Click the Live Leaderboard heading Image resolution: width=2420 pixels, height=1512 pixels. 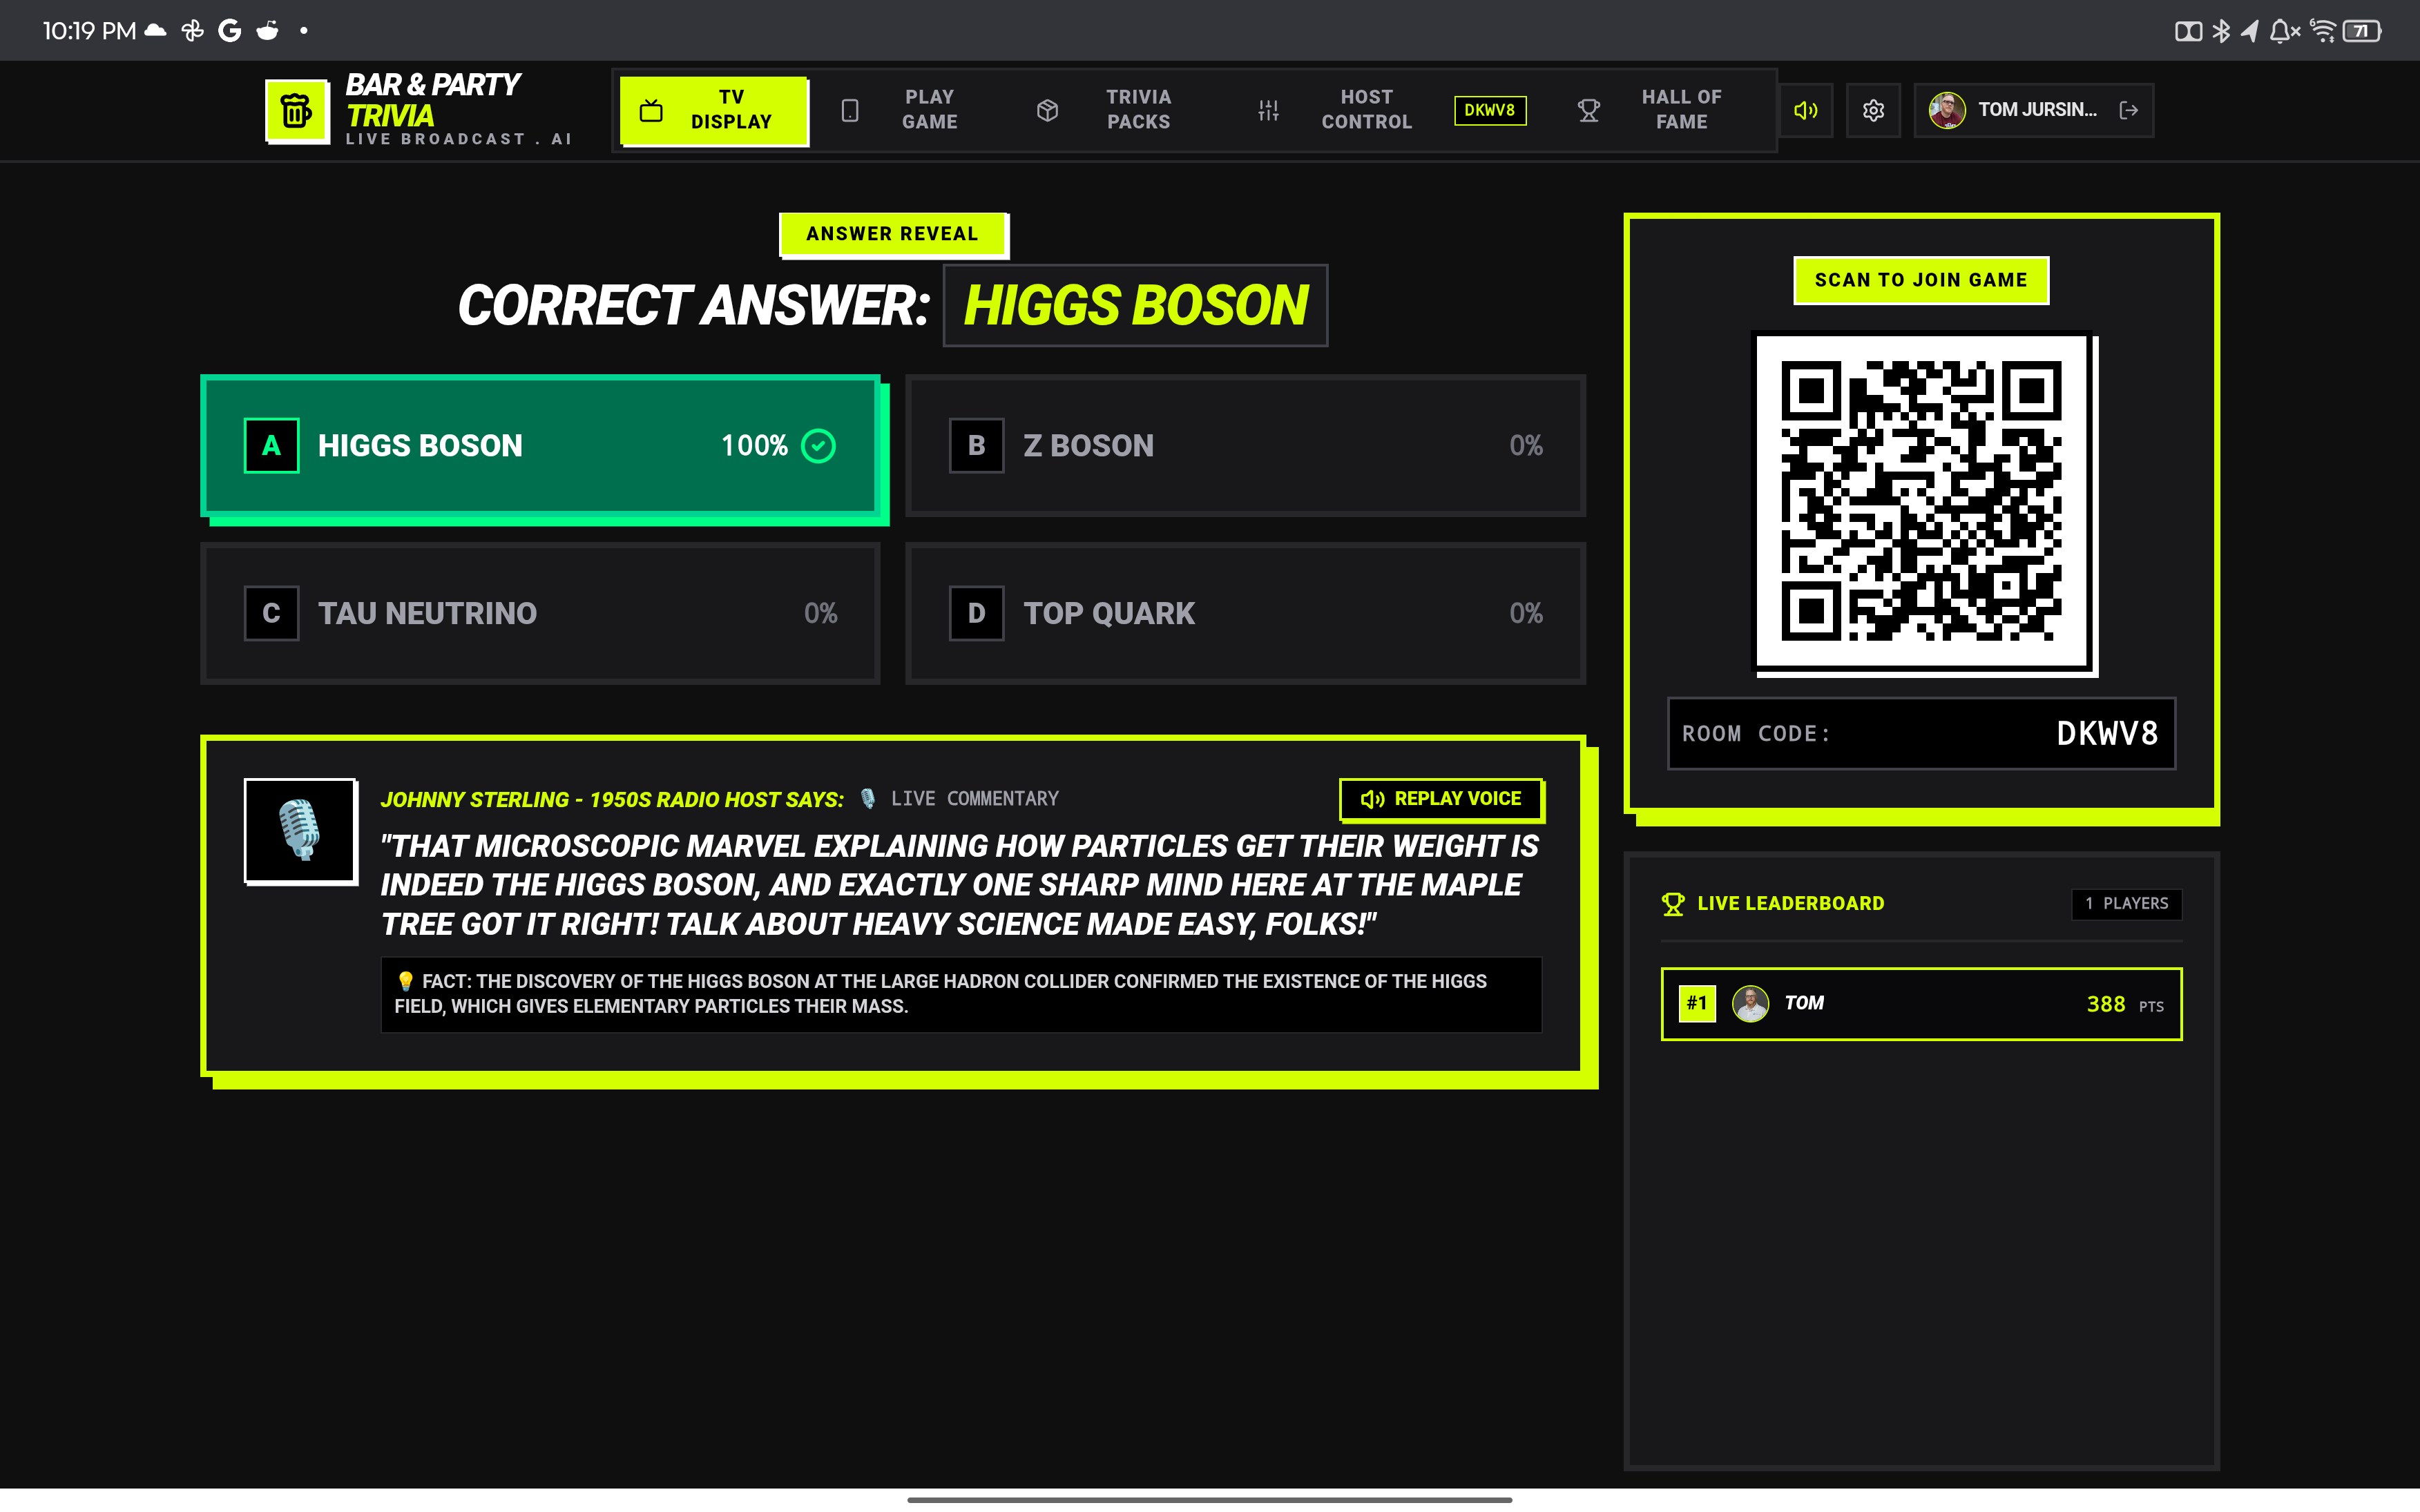point(1791,904)
